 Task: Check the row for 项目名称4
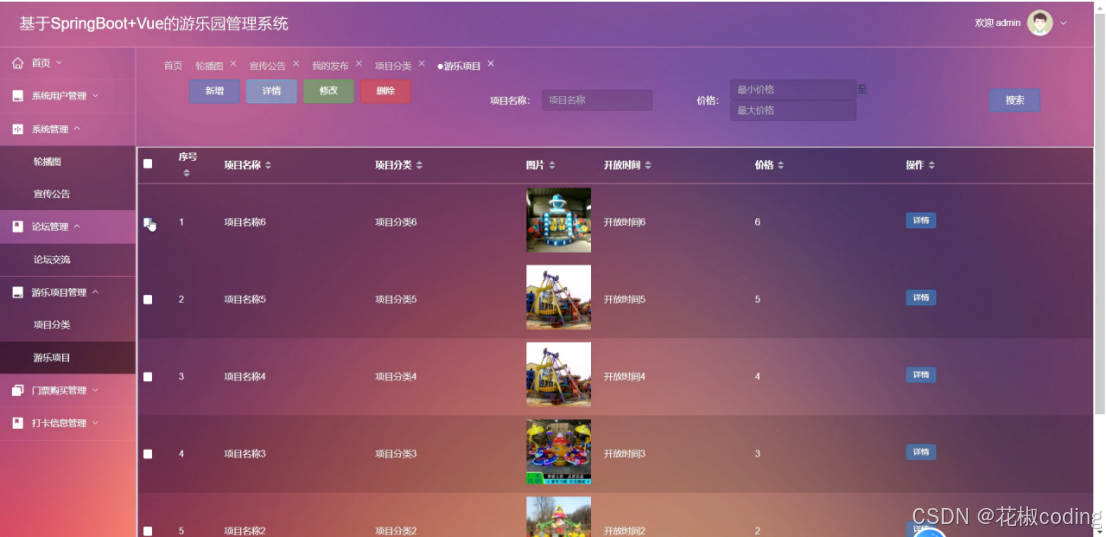coord(147,377)
